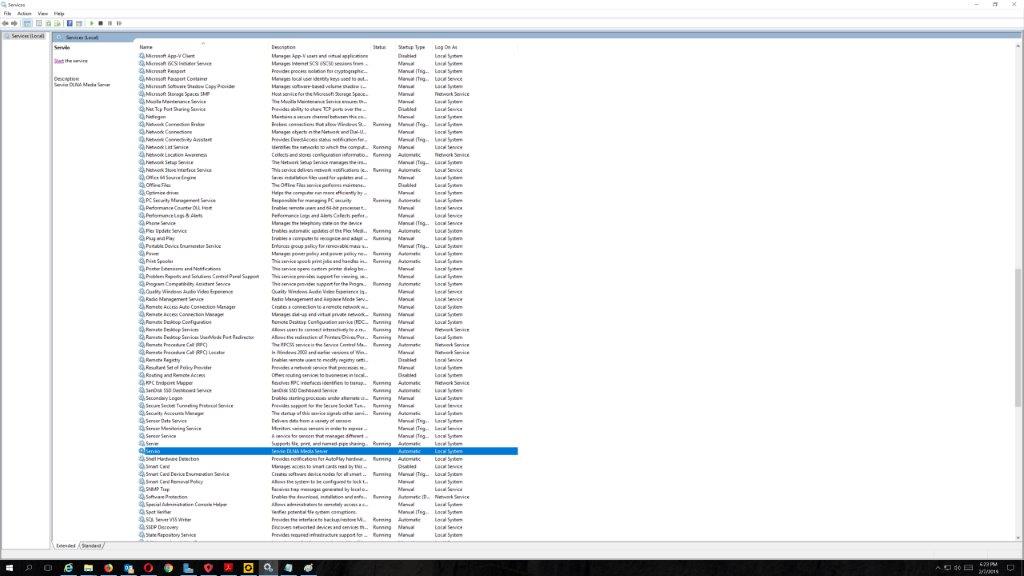
Task: Click the Forward arrow in the toolbar
Action: point(14,24)
